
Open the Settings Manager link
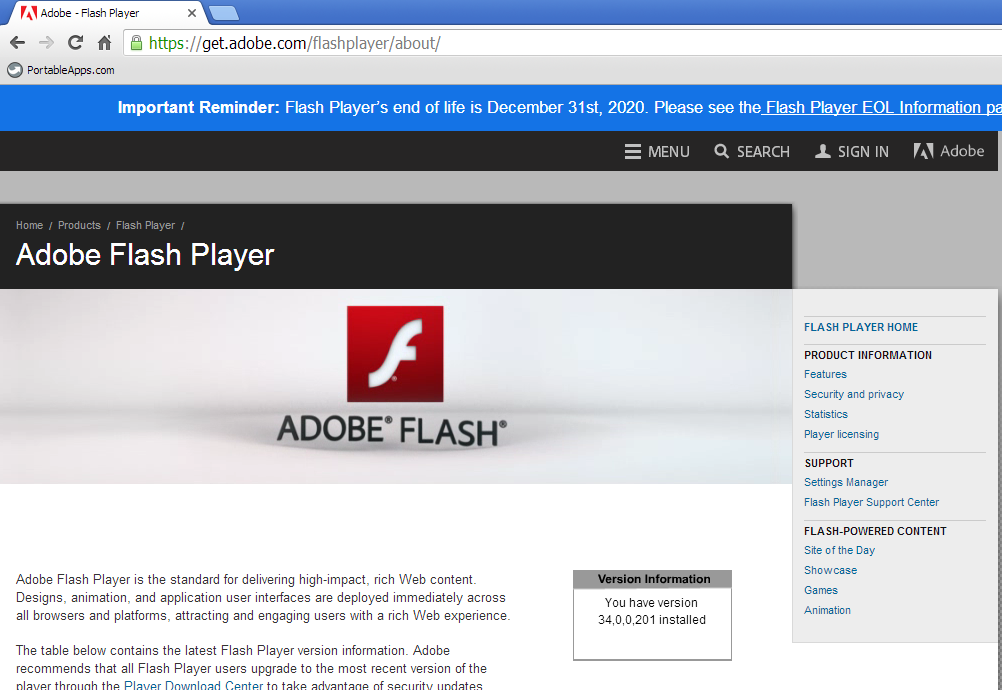[x=845, y=482]
